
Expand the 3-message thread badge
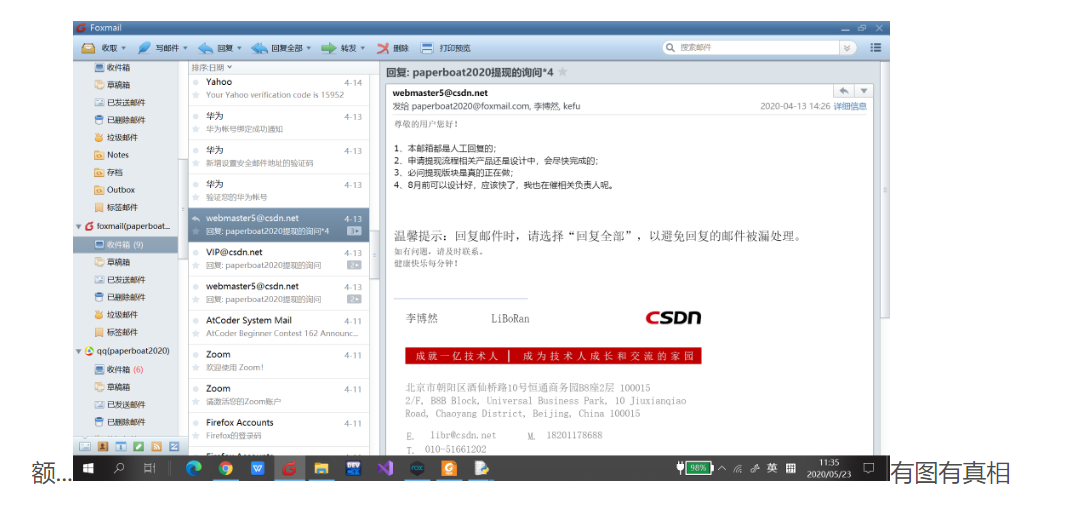point(354,231)
